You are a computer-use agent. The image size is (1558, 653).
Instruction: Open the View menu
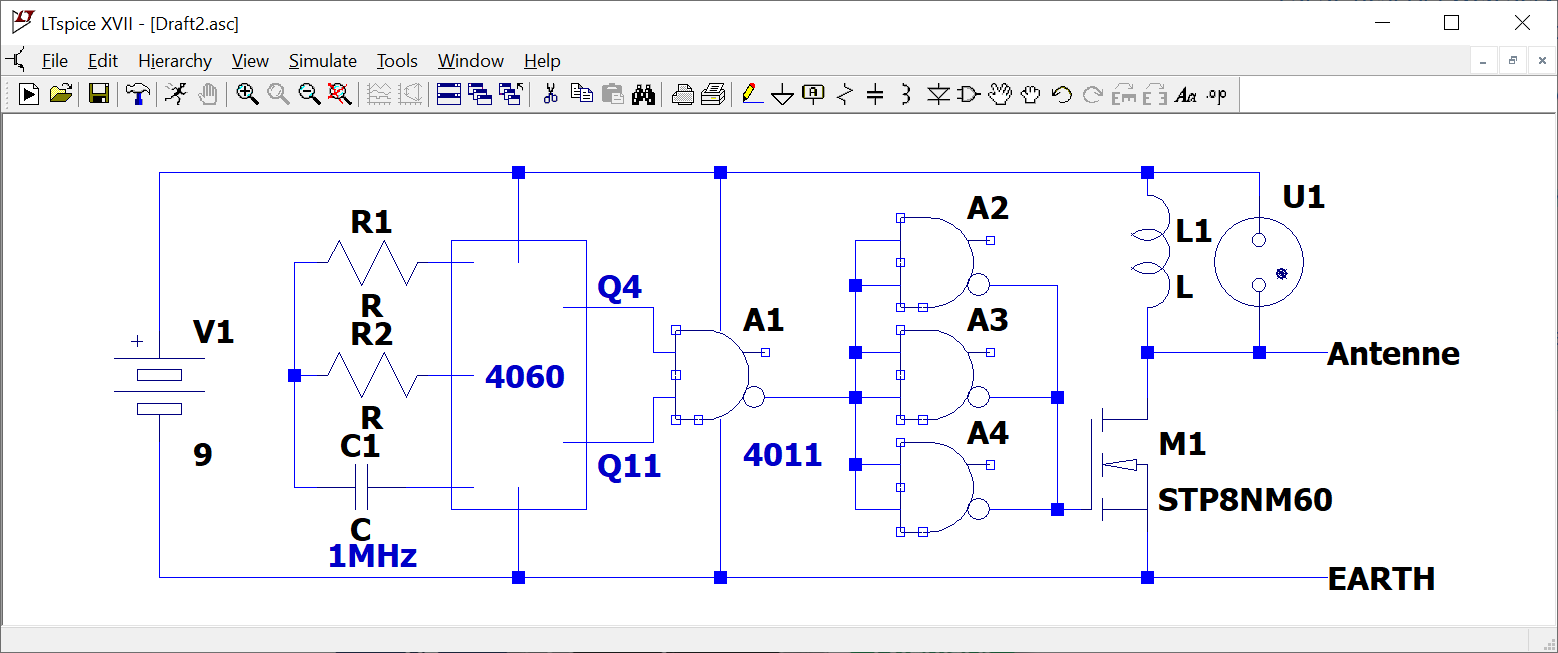(x=250, y=61)
